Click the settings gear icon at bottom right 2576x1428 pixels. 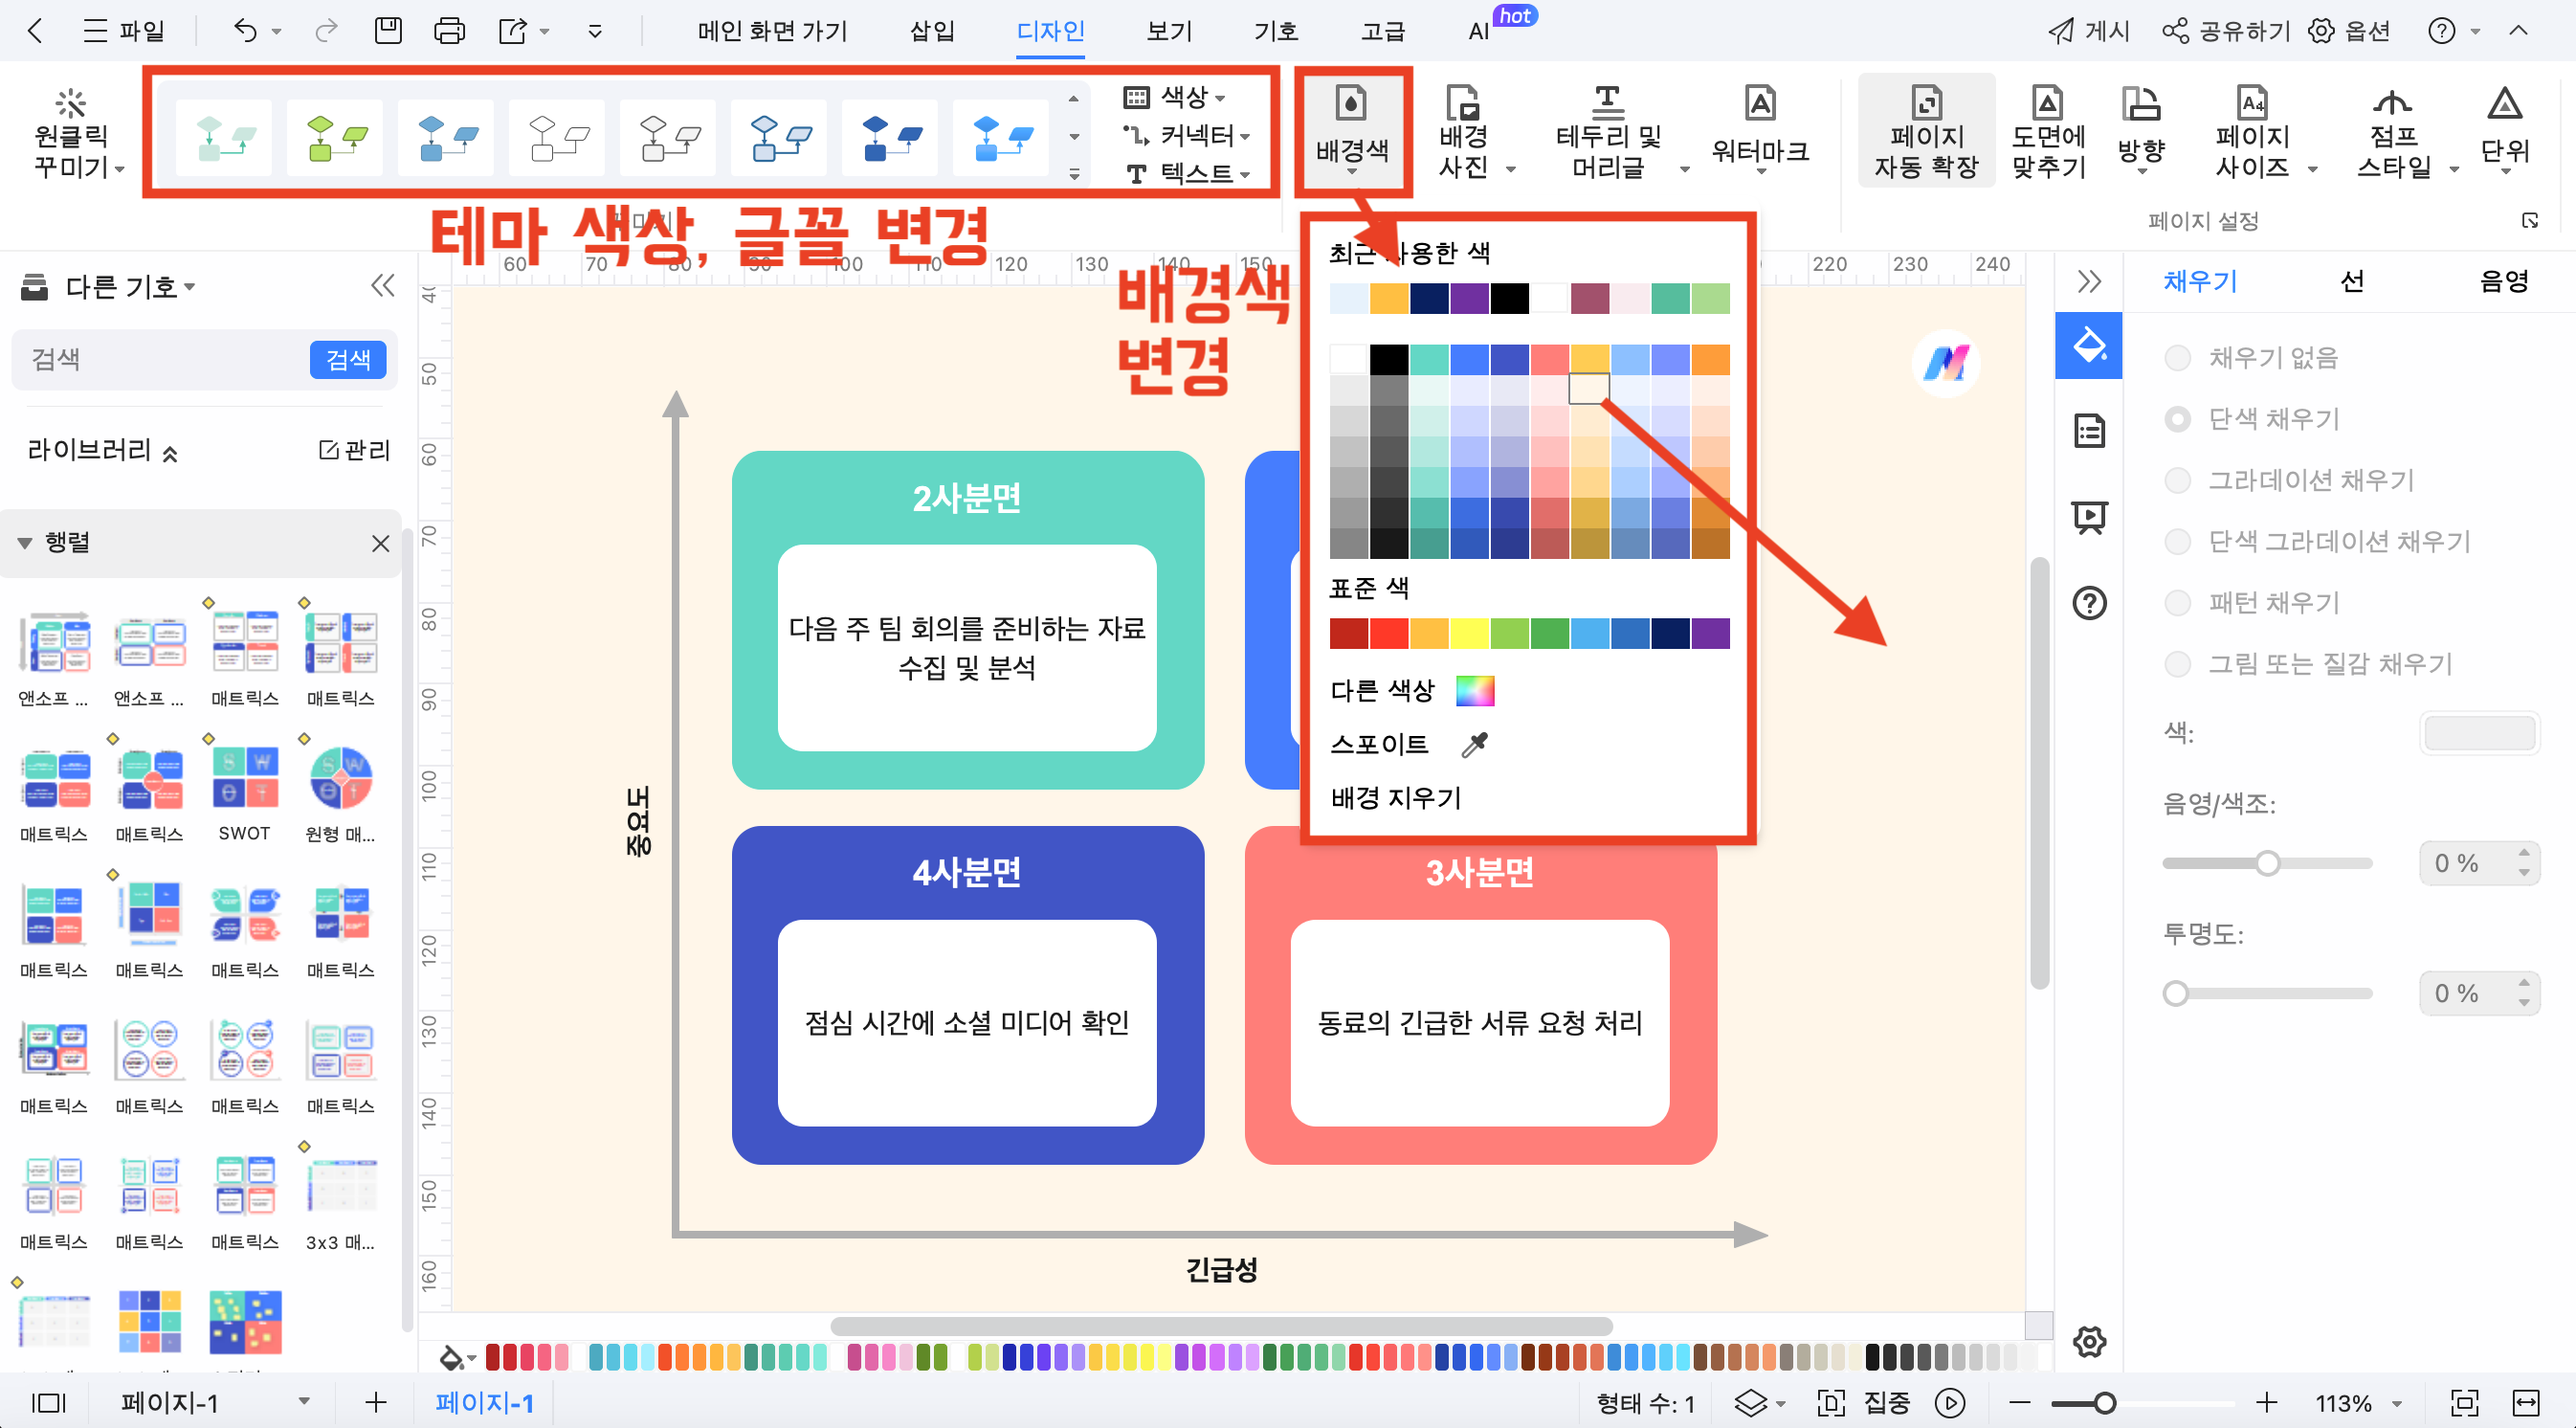2089,1341
